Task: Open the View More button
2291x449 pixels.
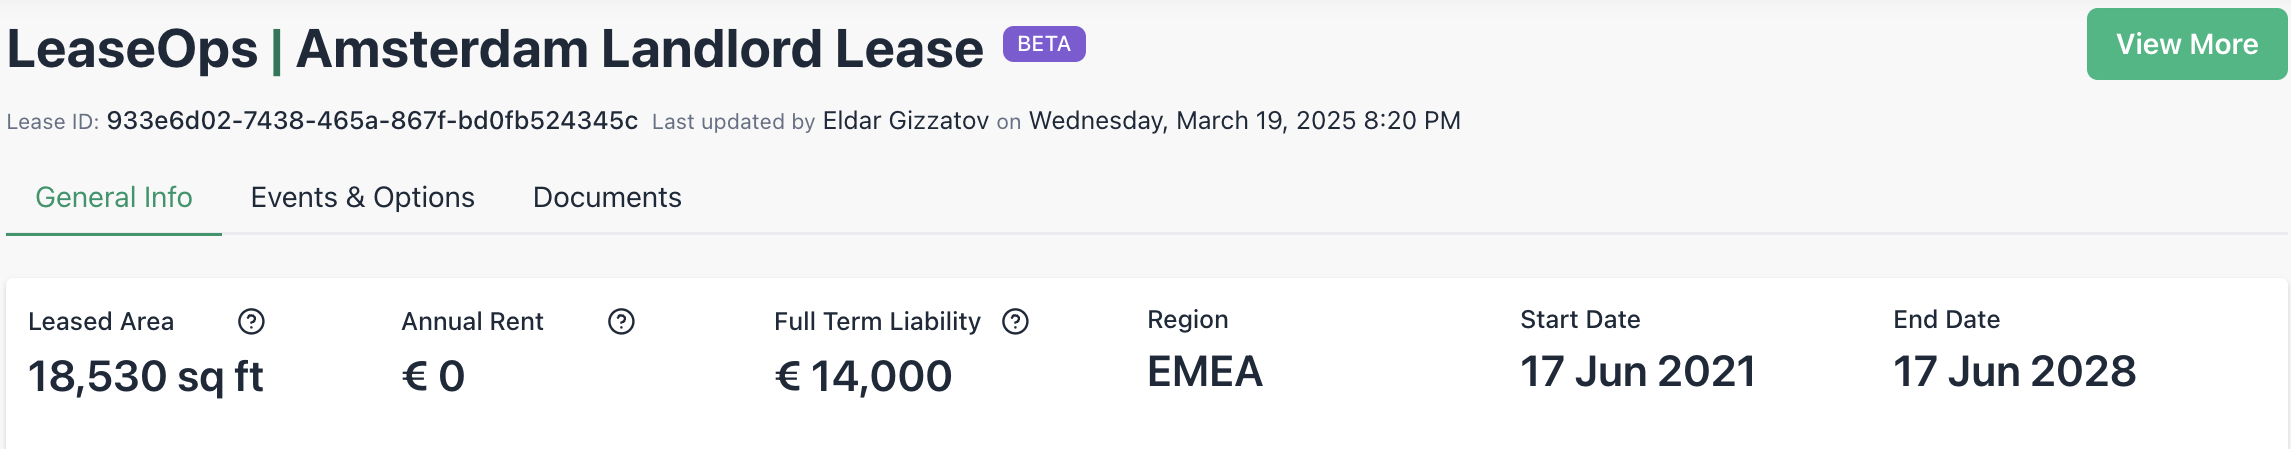Action: (2186, 44)
